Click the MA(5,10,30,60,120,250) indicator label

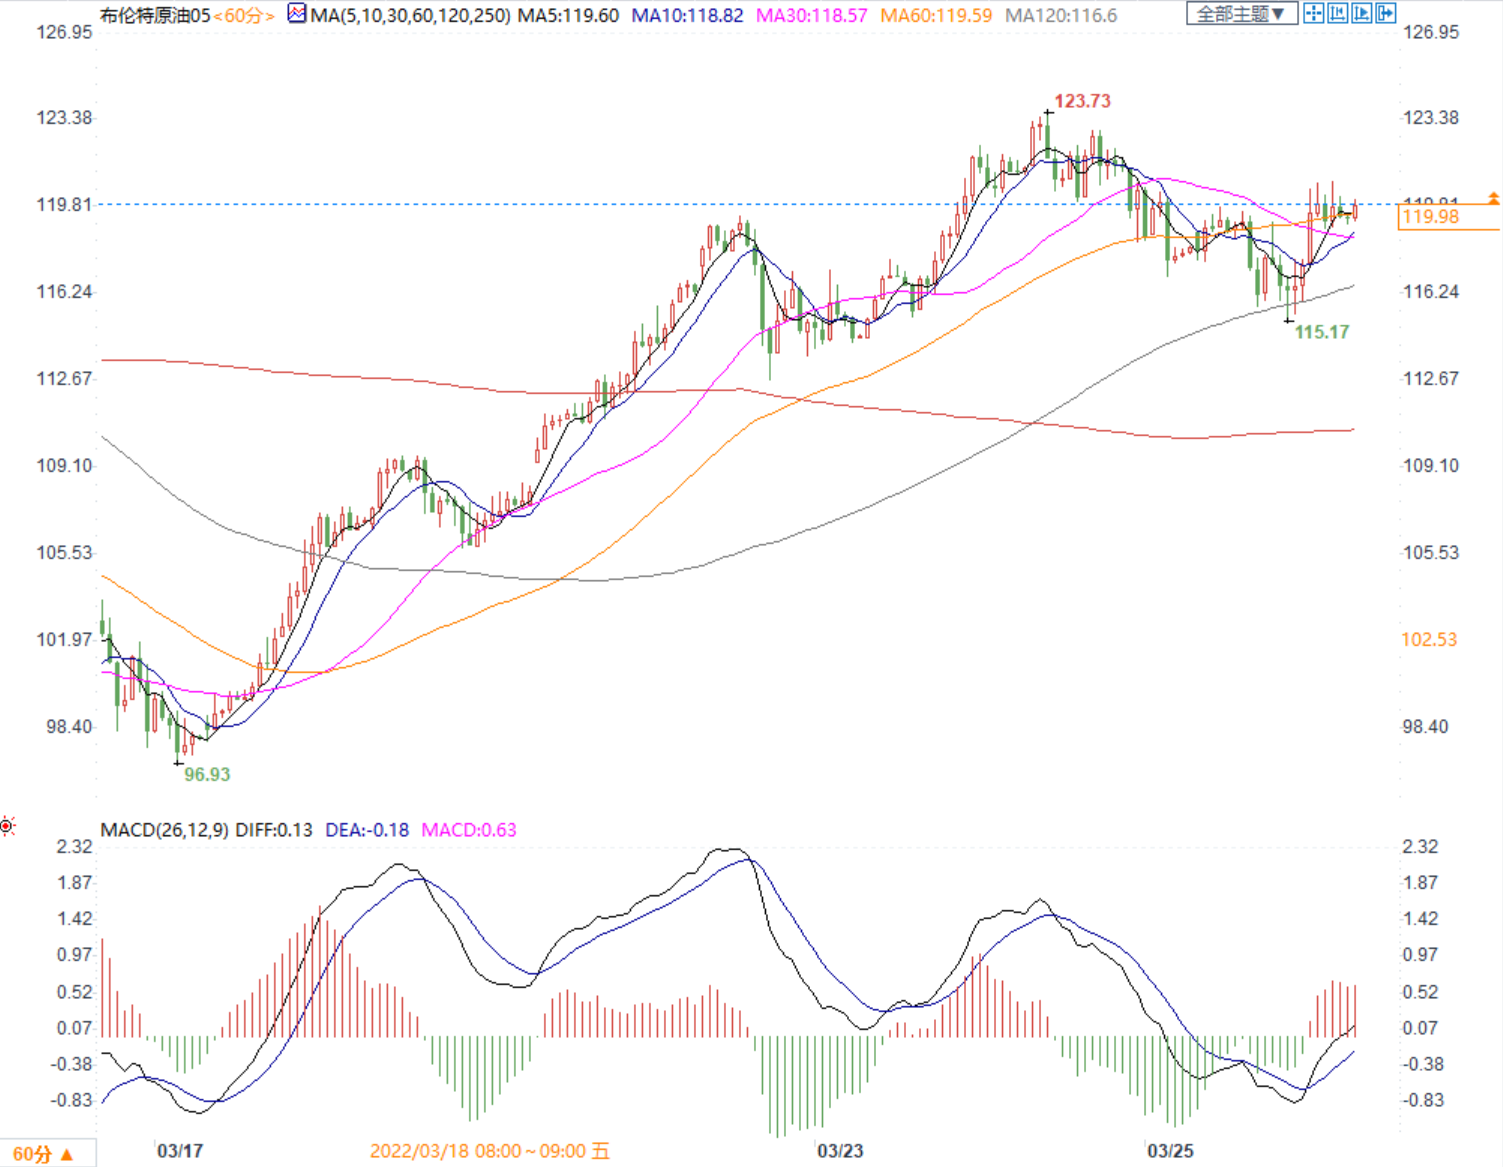[410, 15]
